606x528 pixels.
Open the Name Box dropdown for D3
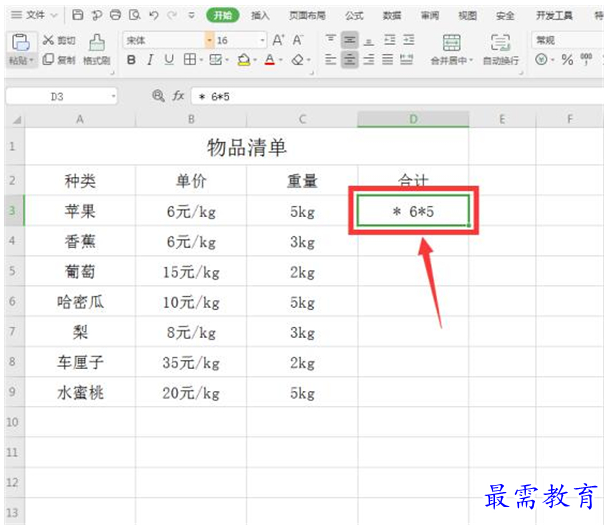(113, 96)
